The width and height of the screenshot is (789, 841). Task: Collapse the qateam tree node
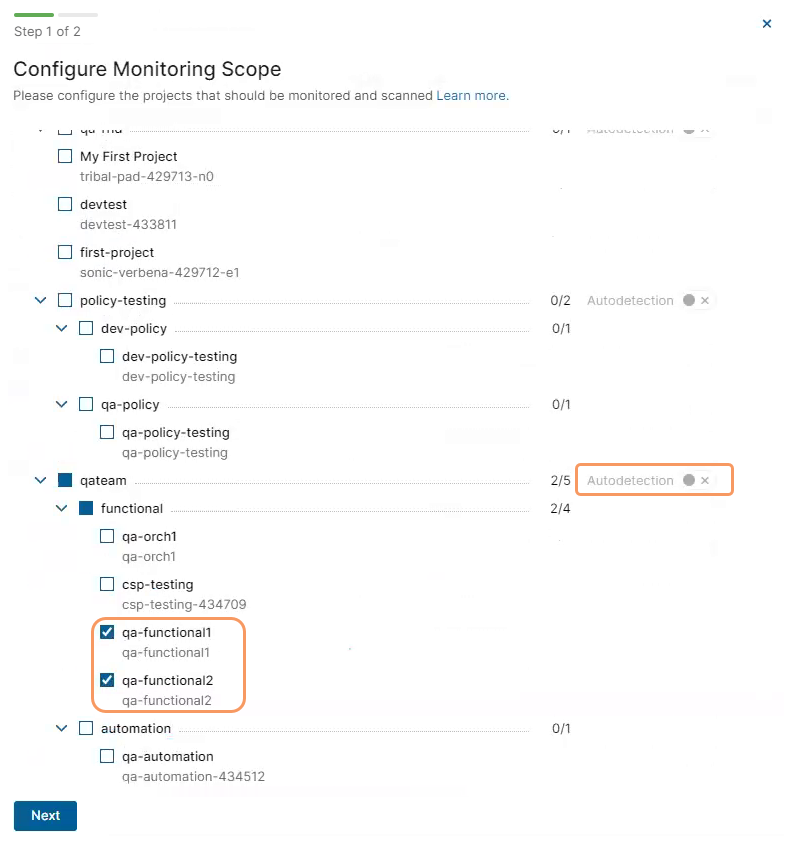point(40,480)
